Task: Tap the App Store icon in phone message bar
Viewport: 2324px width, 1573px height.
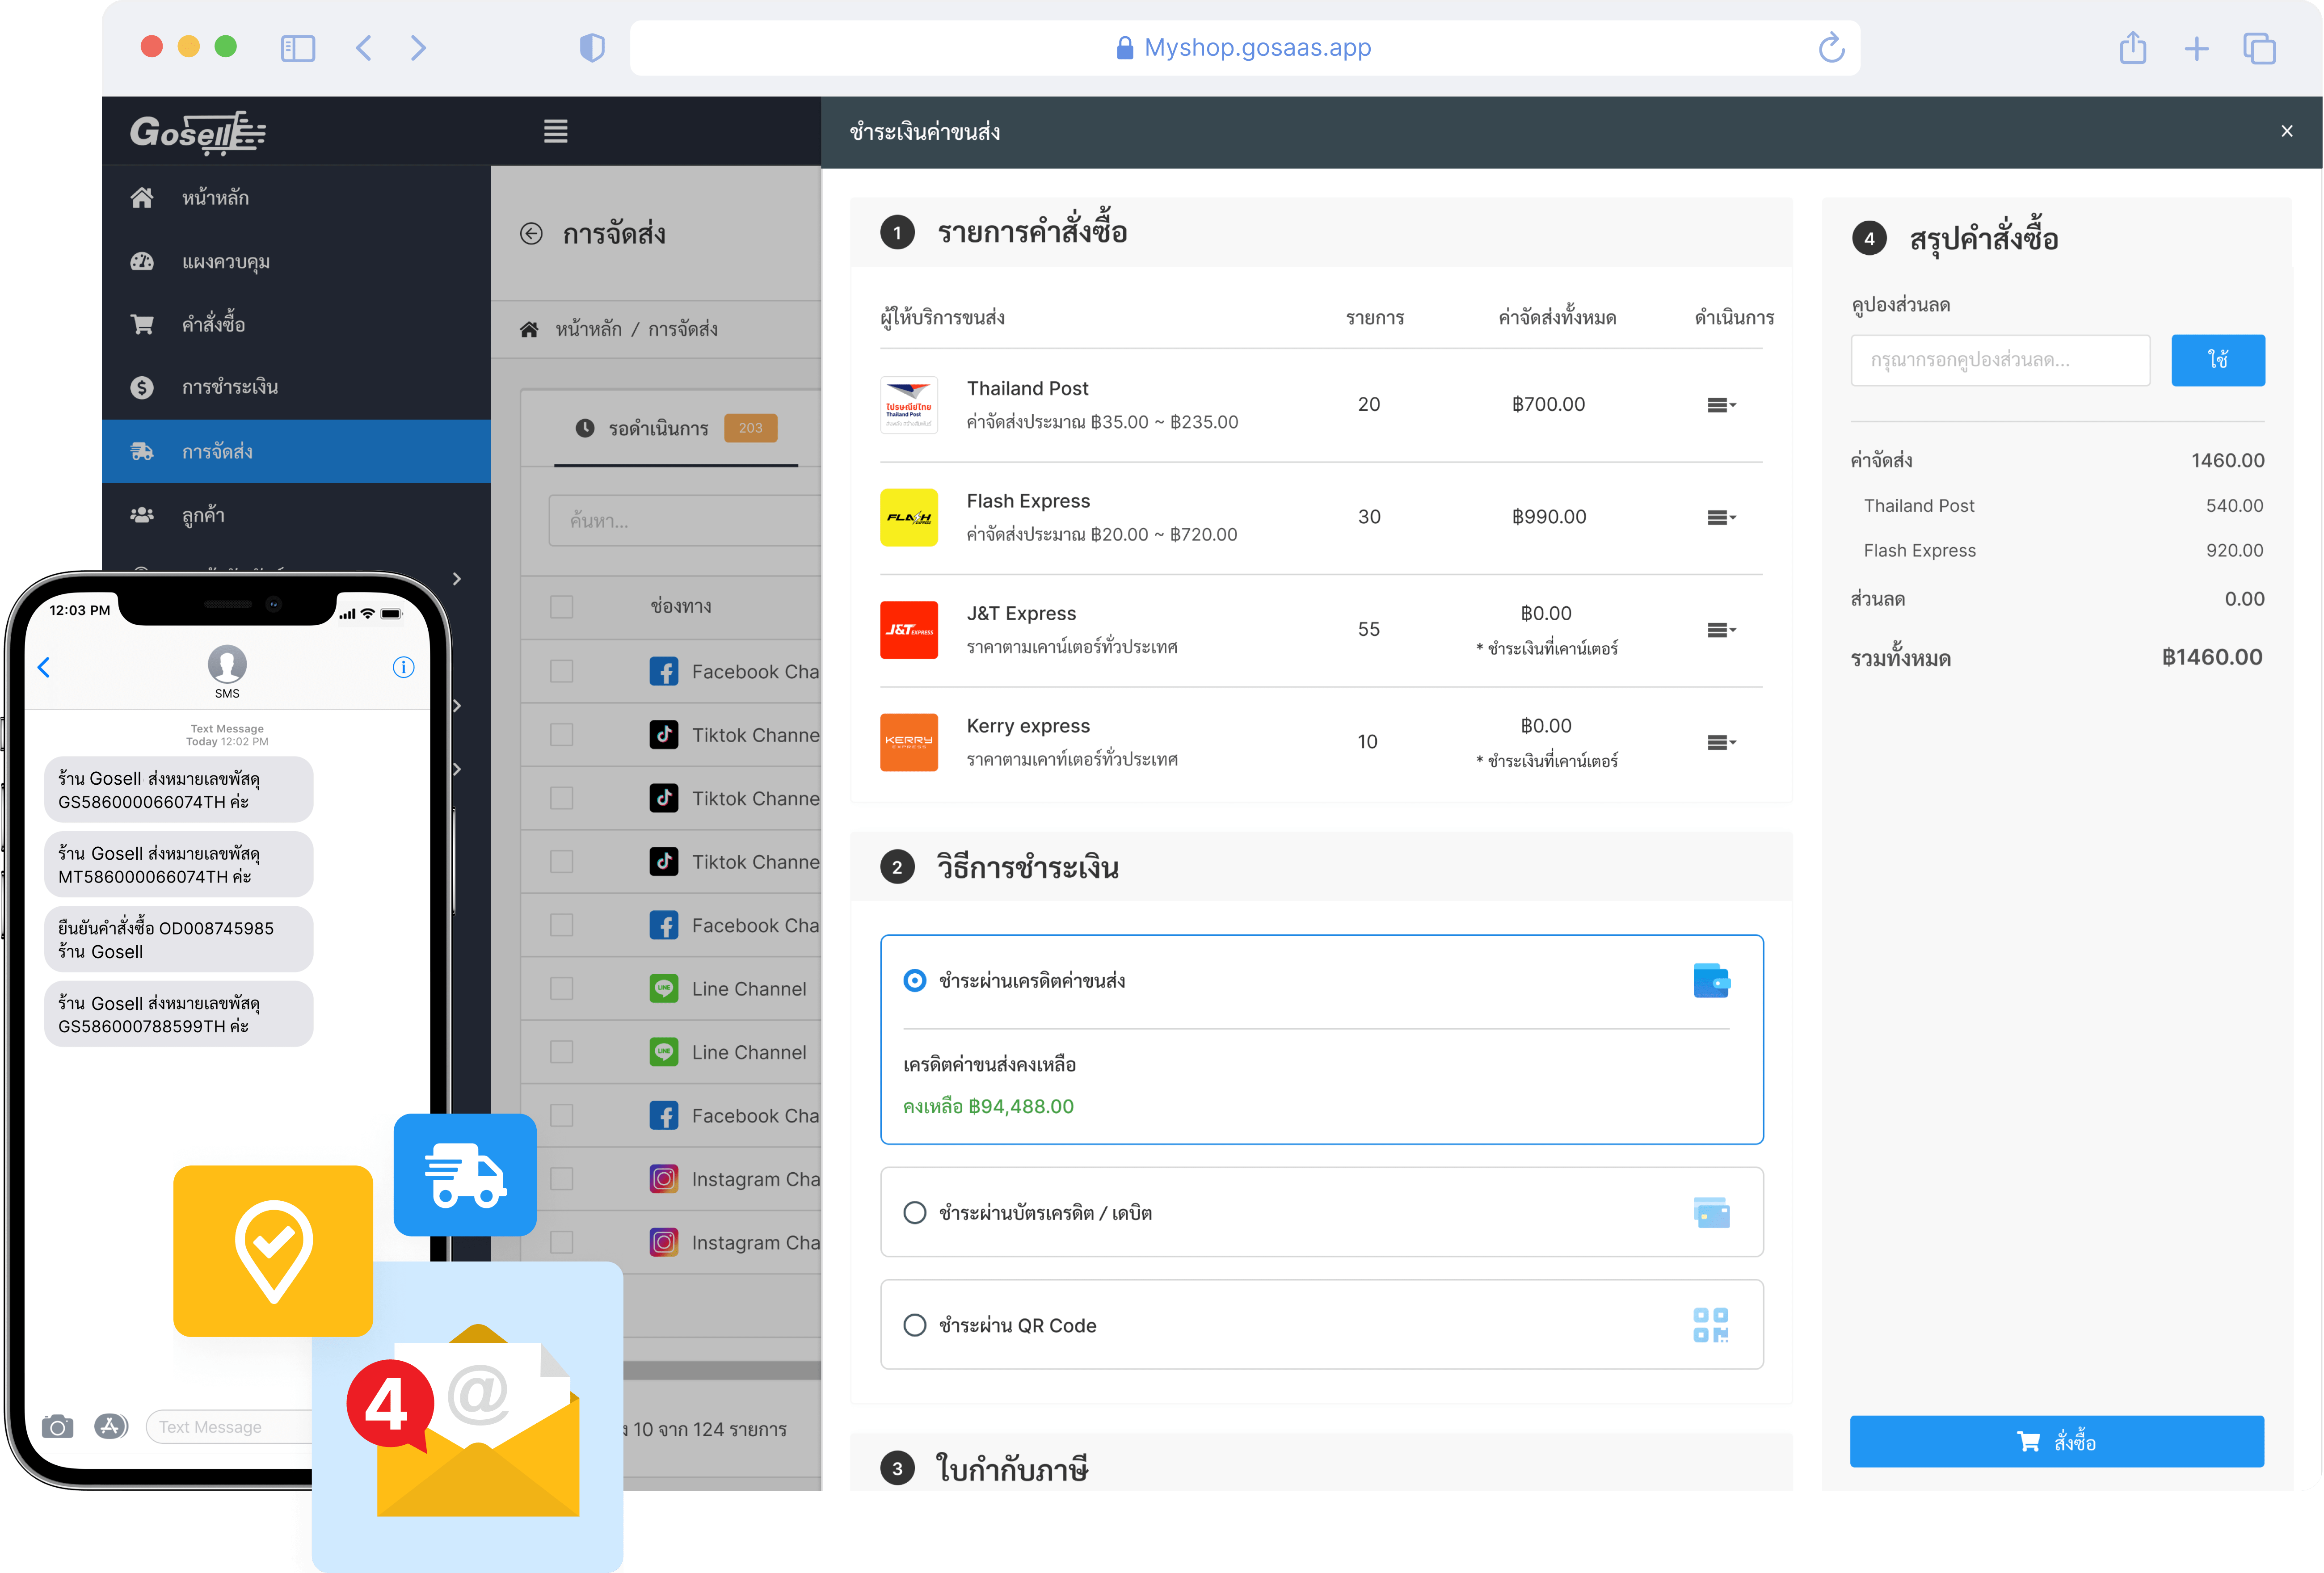Action: pyautogui.click(x=111, y=1426)
